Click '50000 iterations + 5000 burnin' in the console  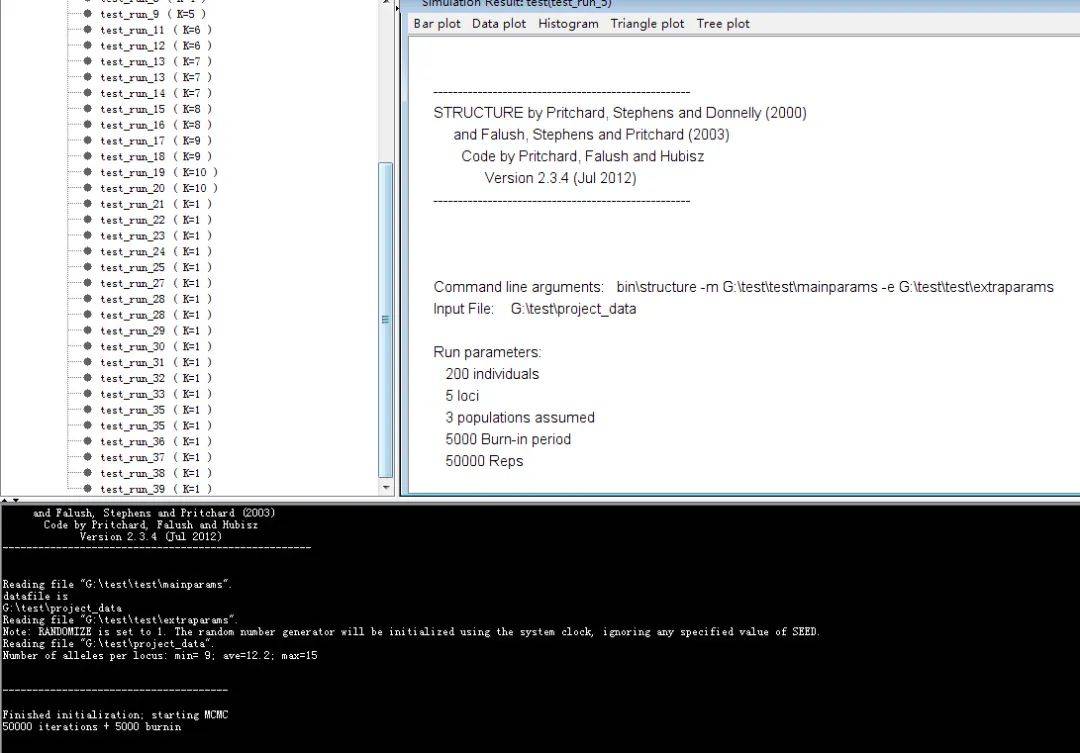[92, 726]
